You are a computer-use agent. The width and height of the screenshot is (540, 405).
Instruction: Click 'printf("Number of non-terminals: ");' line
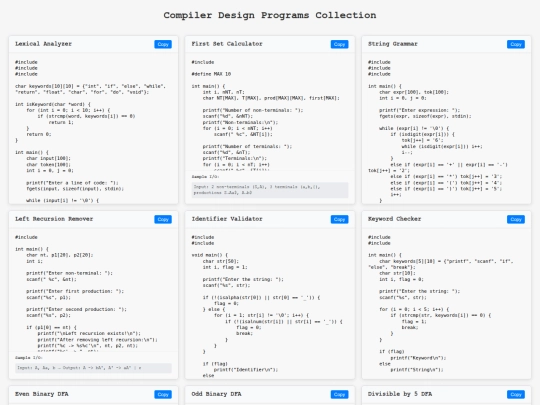(253, 110)
